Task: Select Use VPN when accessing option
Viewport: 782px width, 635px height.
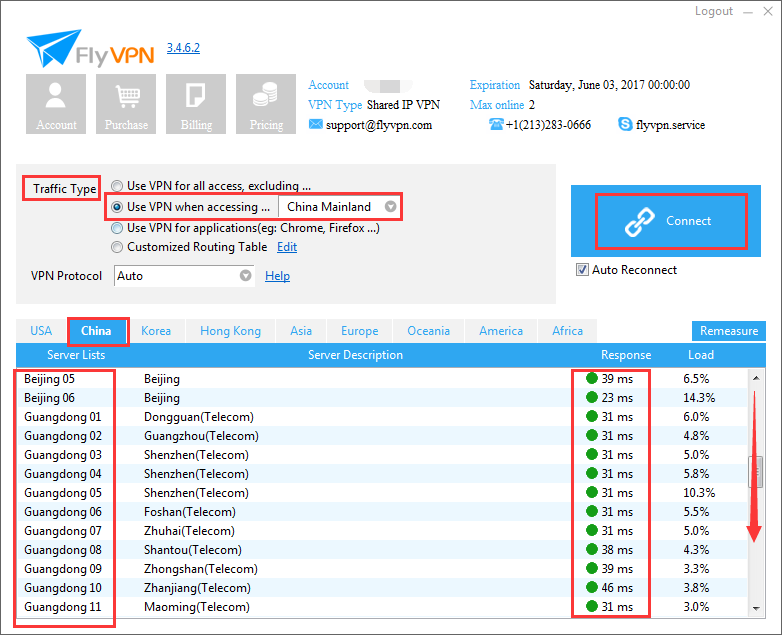Action: tap(117, 207)
